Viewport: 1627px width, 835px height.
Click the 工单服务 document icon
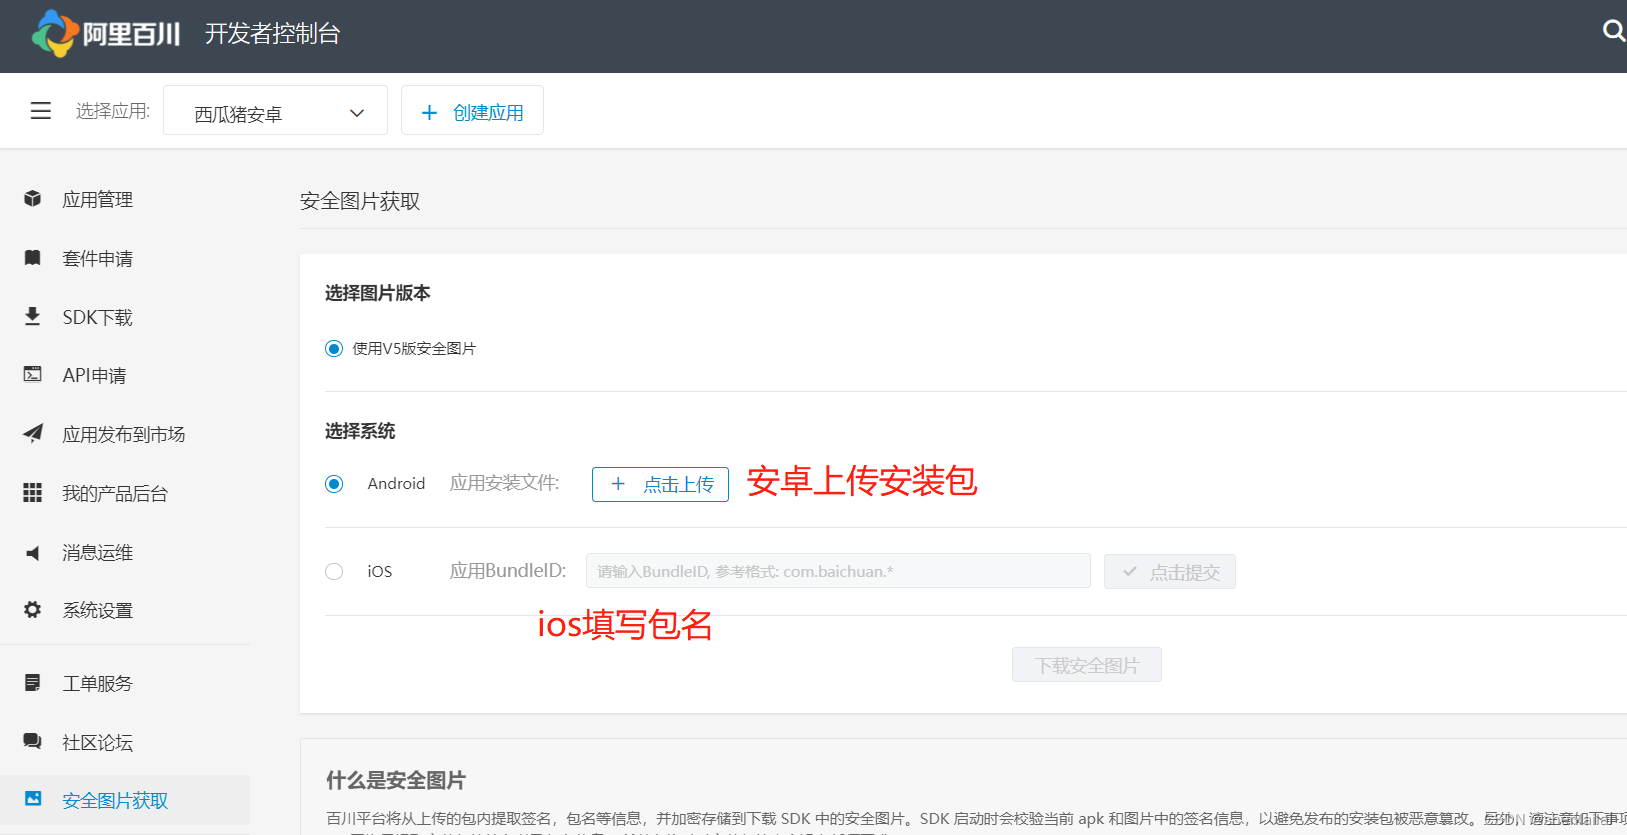33,683
